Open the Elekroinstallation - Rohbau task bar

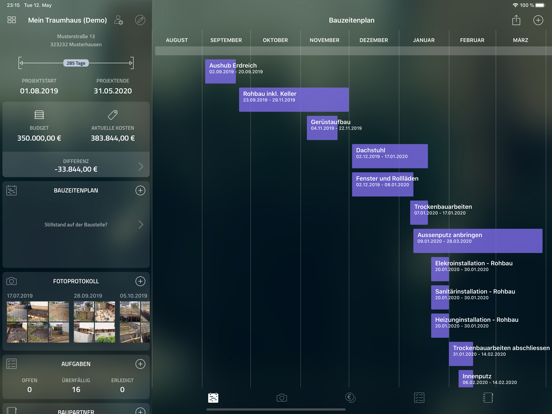440,269
